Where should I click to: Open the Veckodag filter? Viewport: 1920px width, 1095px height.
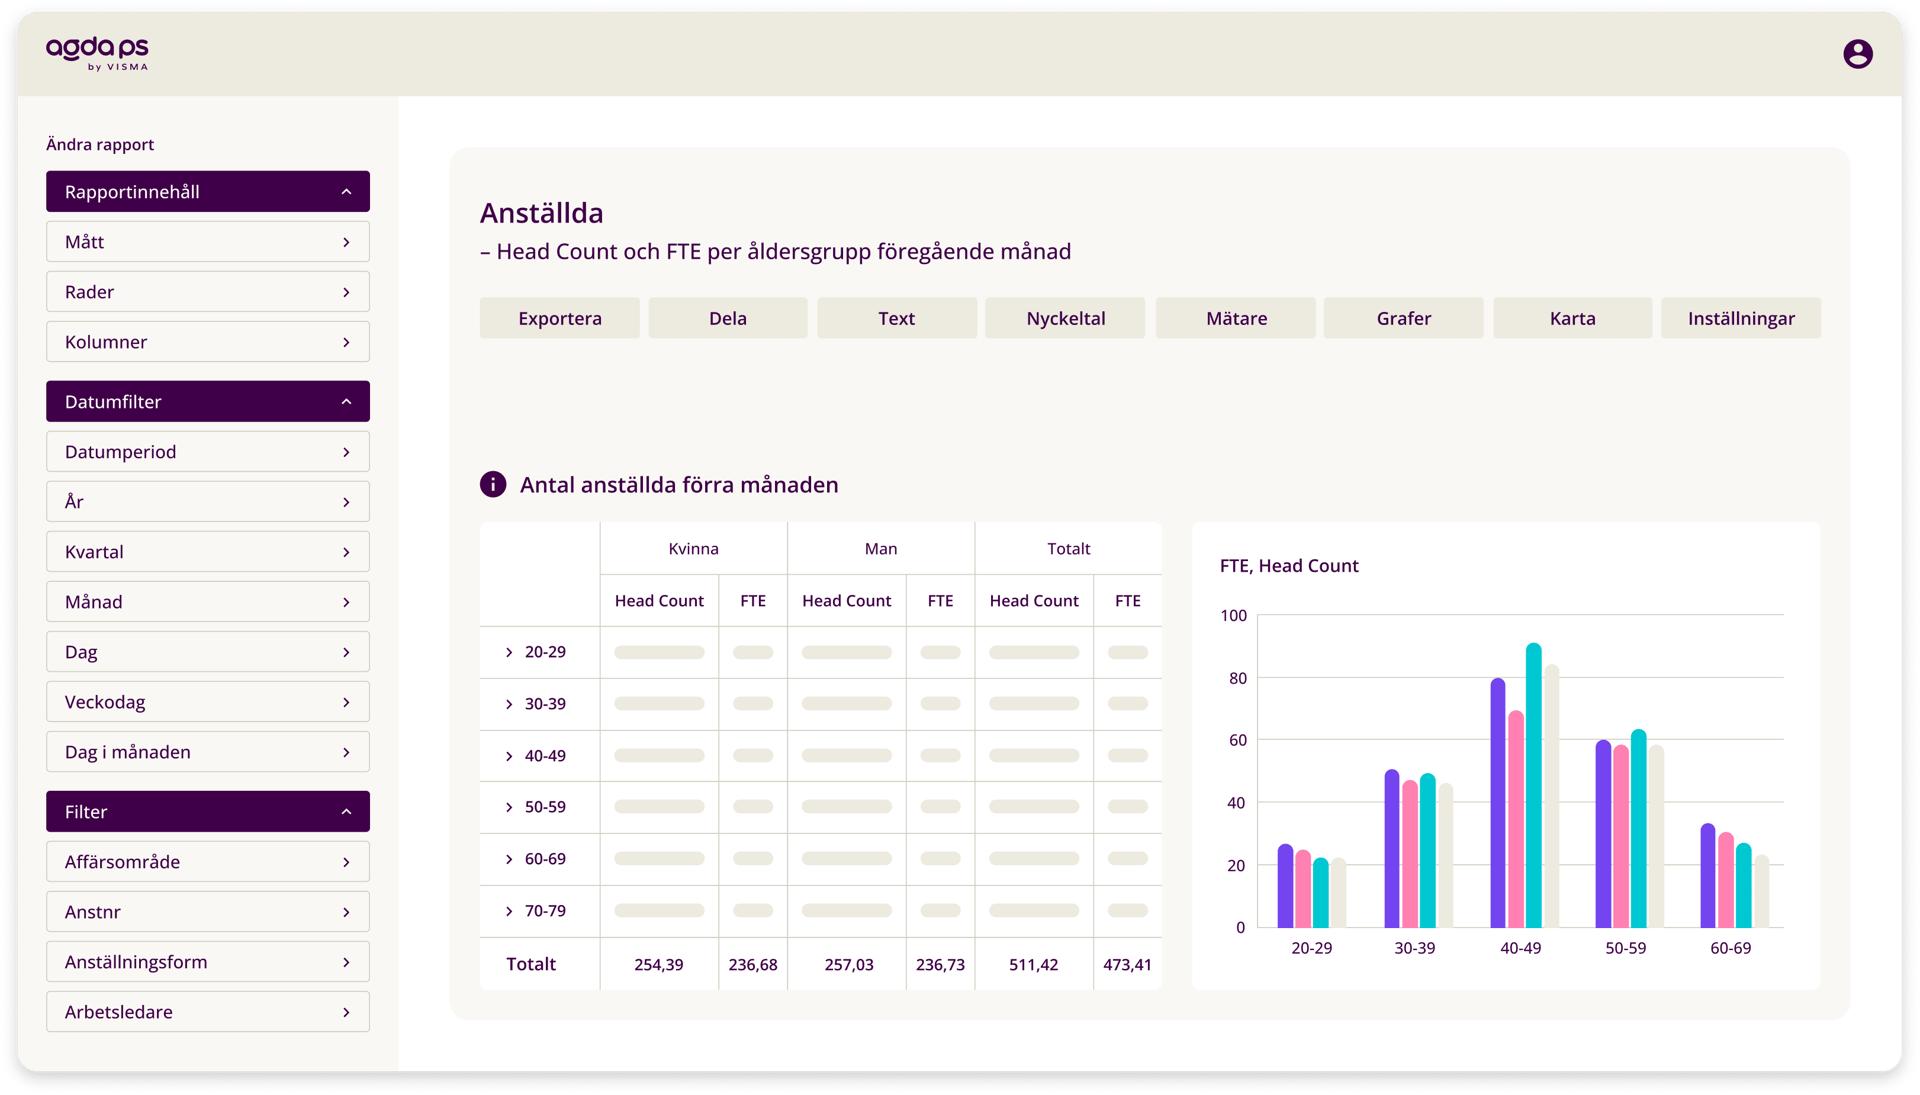(x=207, y=701)
